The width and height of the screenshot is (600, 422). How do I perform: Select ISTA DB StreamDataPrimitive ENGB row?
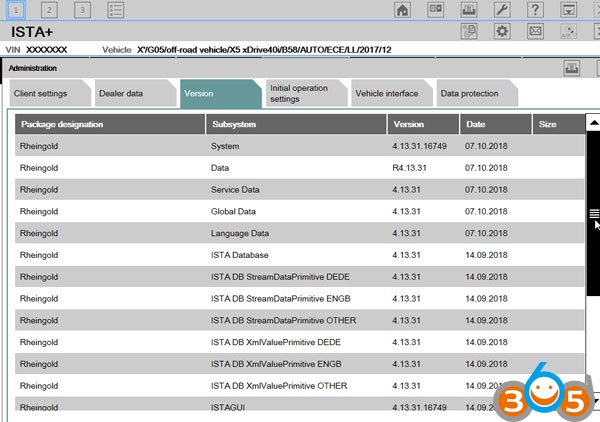[300, 298]
